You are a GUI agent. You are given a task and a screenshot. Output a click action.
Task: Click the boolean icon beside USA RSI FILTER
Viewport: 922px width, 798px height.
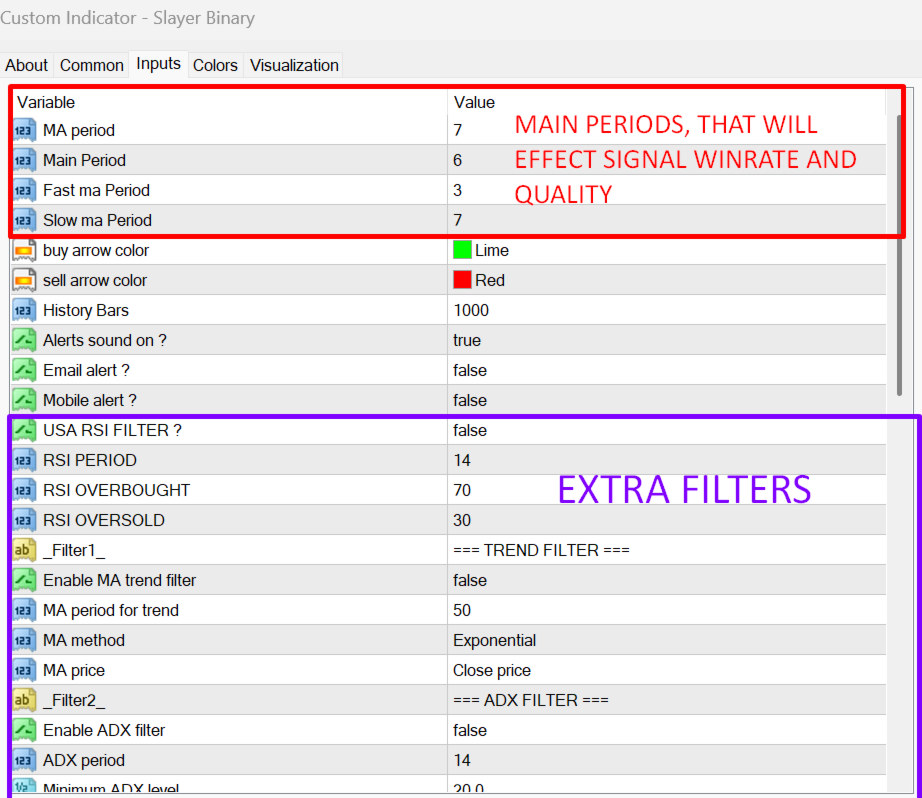[24, 430]
